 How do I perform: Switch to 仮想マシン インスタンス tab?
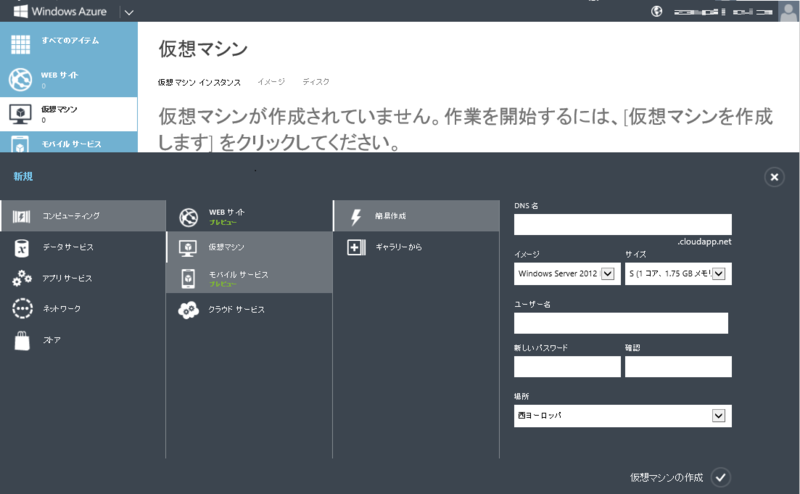pyautogui.click(x=199, y=82)
